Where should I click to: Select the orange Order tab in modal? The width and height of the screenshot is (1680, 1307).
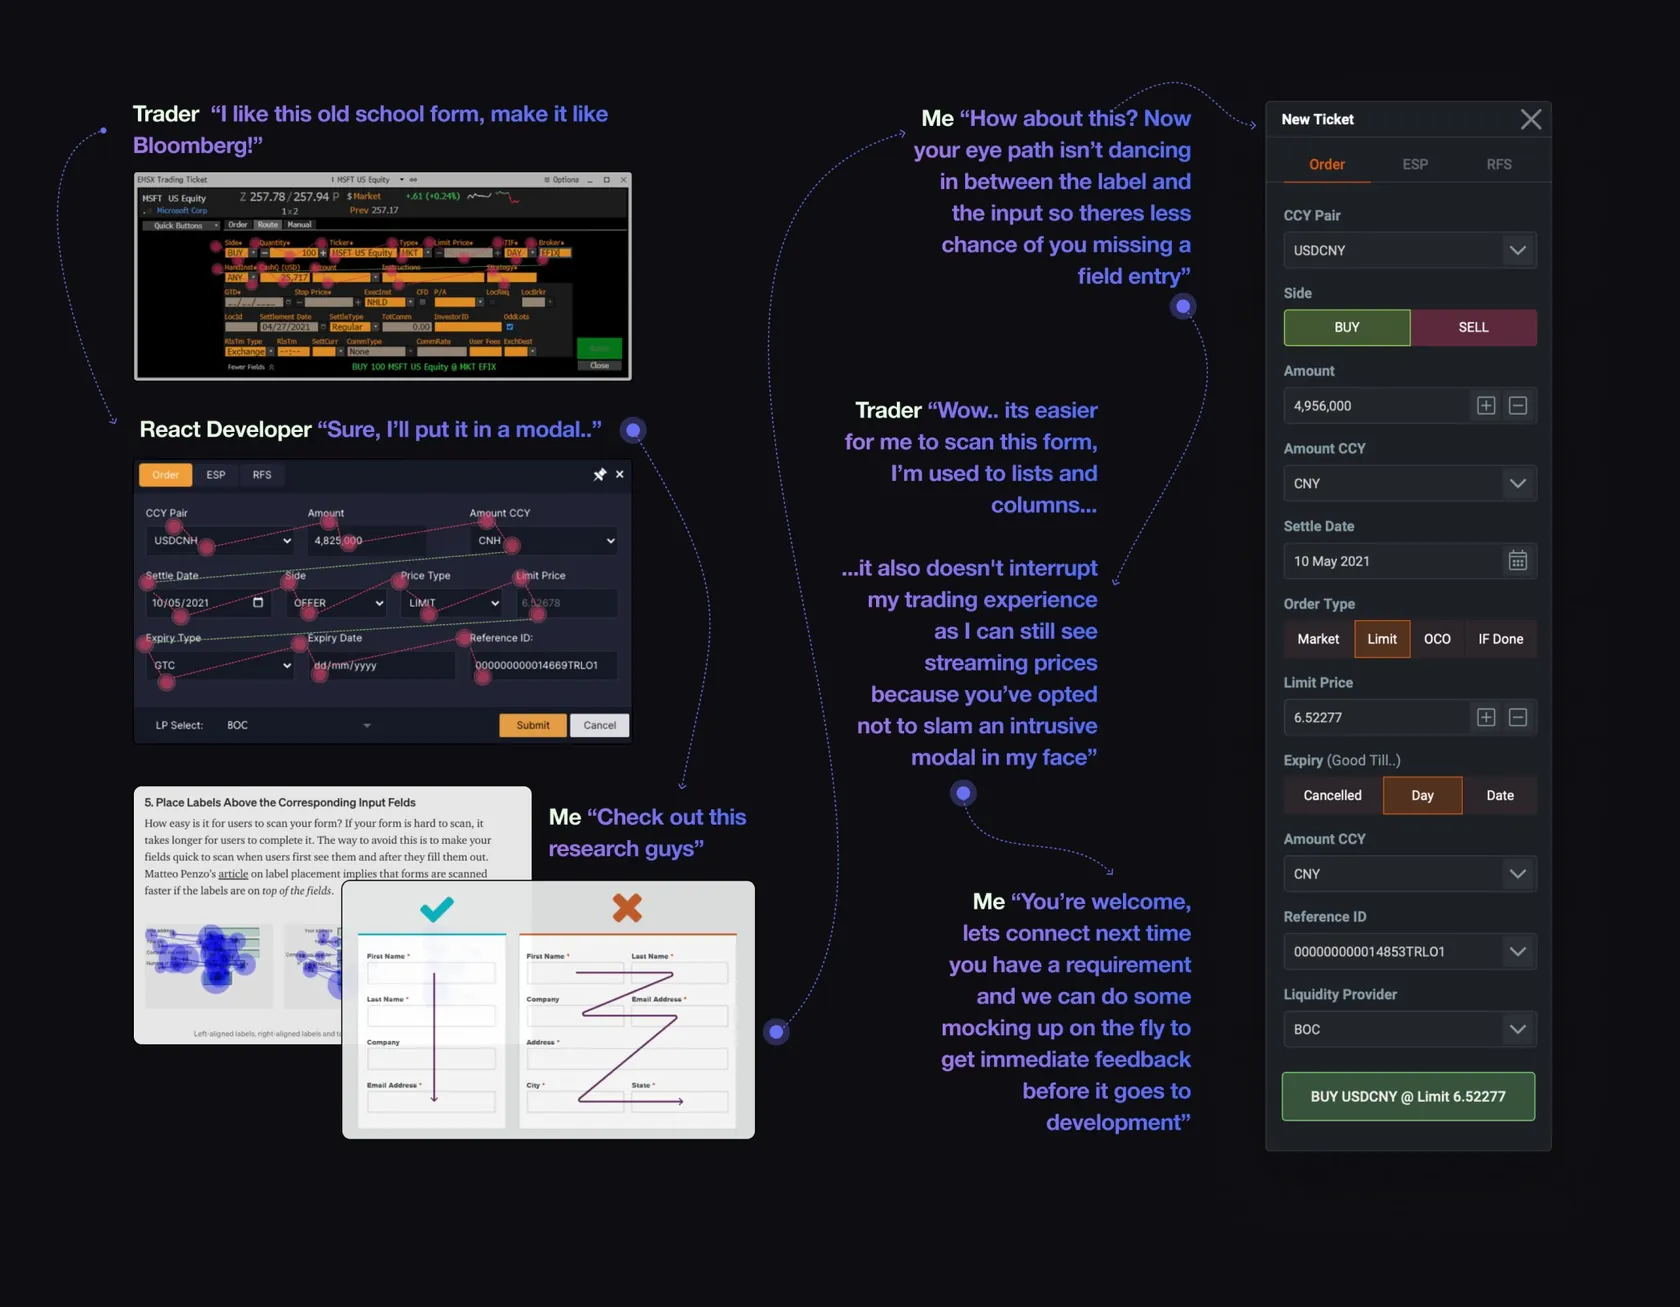point(166,474)
